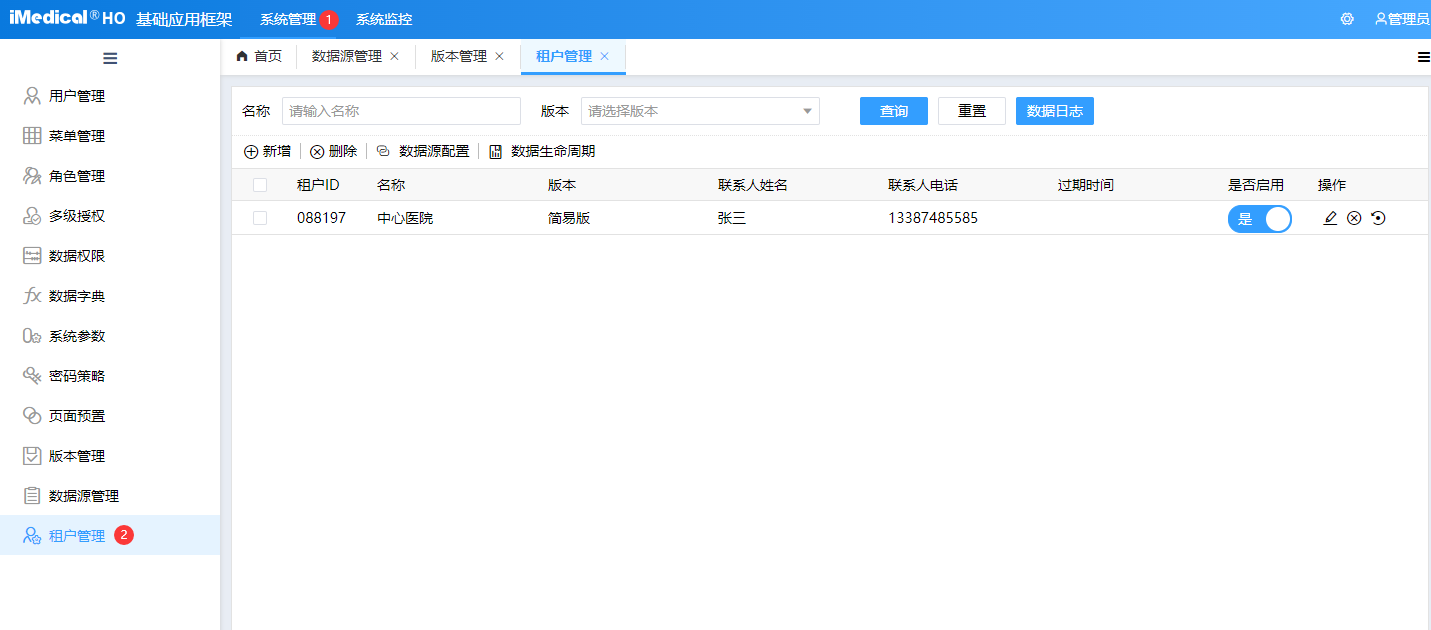Check the row checkbox for 中心医院
The image size is (1431, 630).
pos(259,218)
